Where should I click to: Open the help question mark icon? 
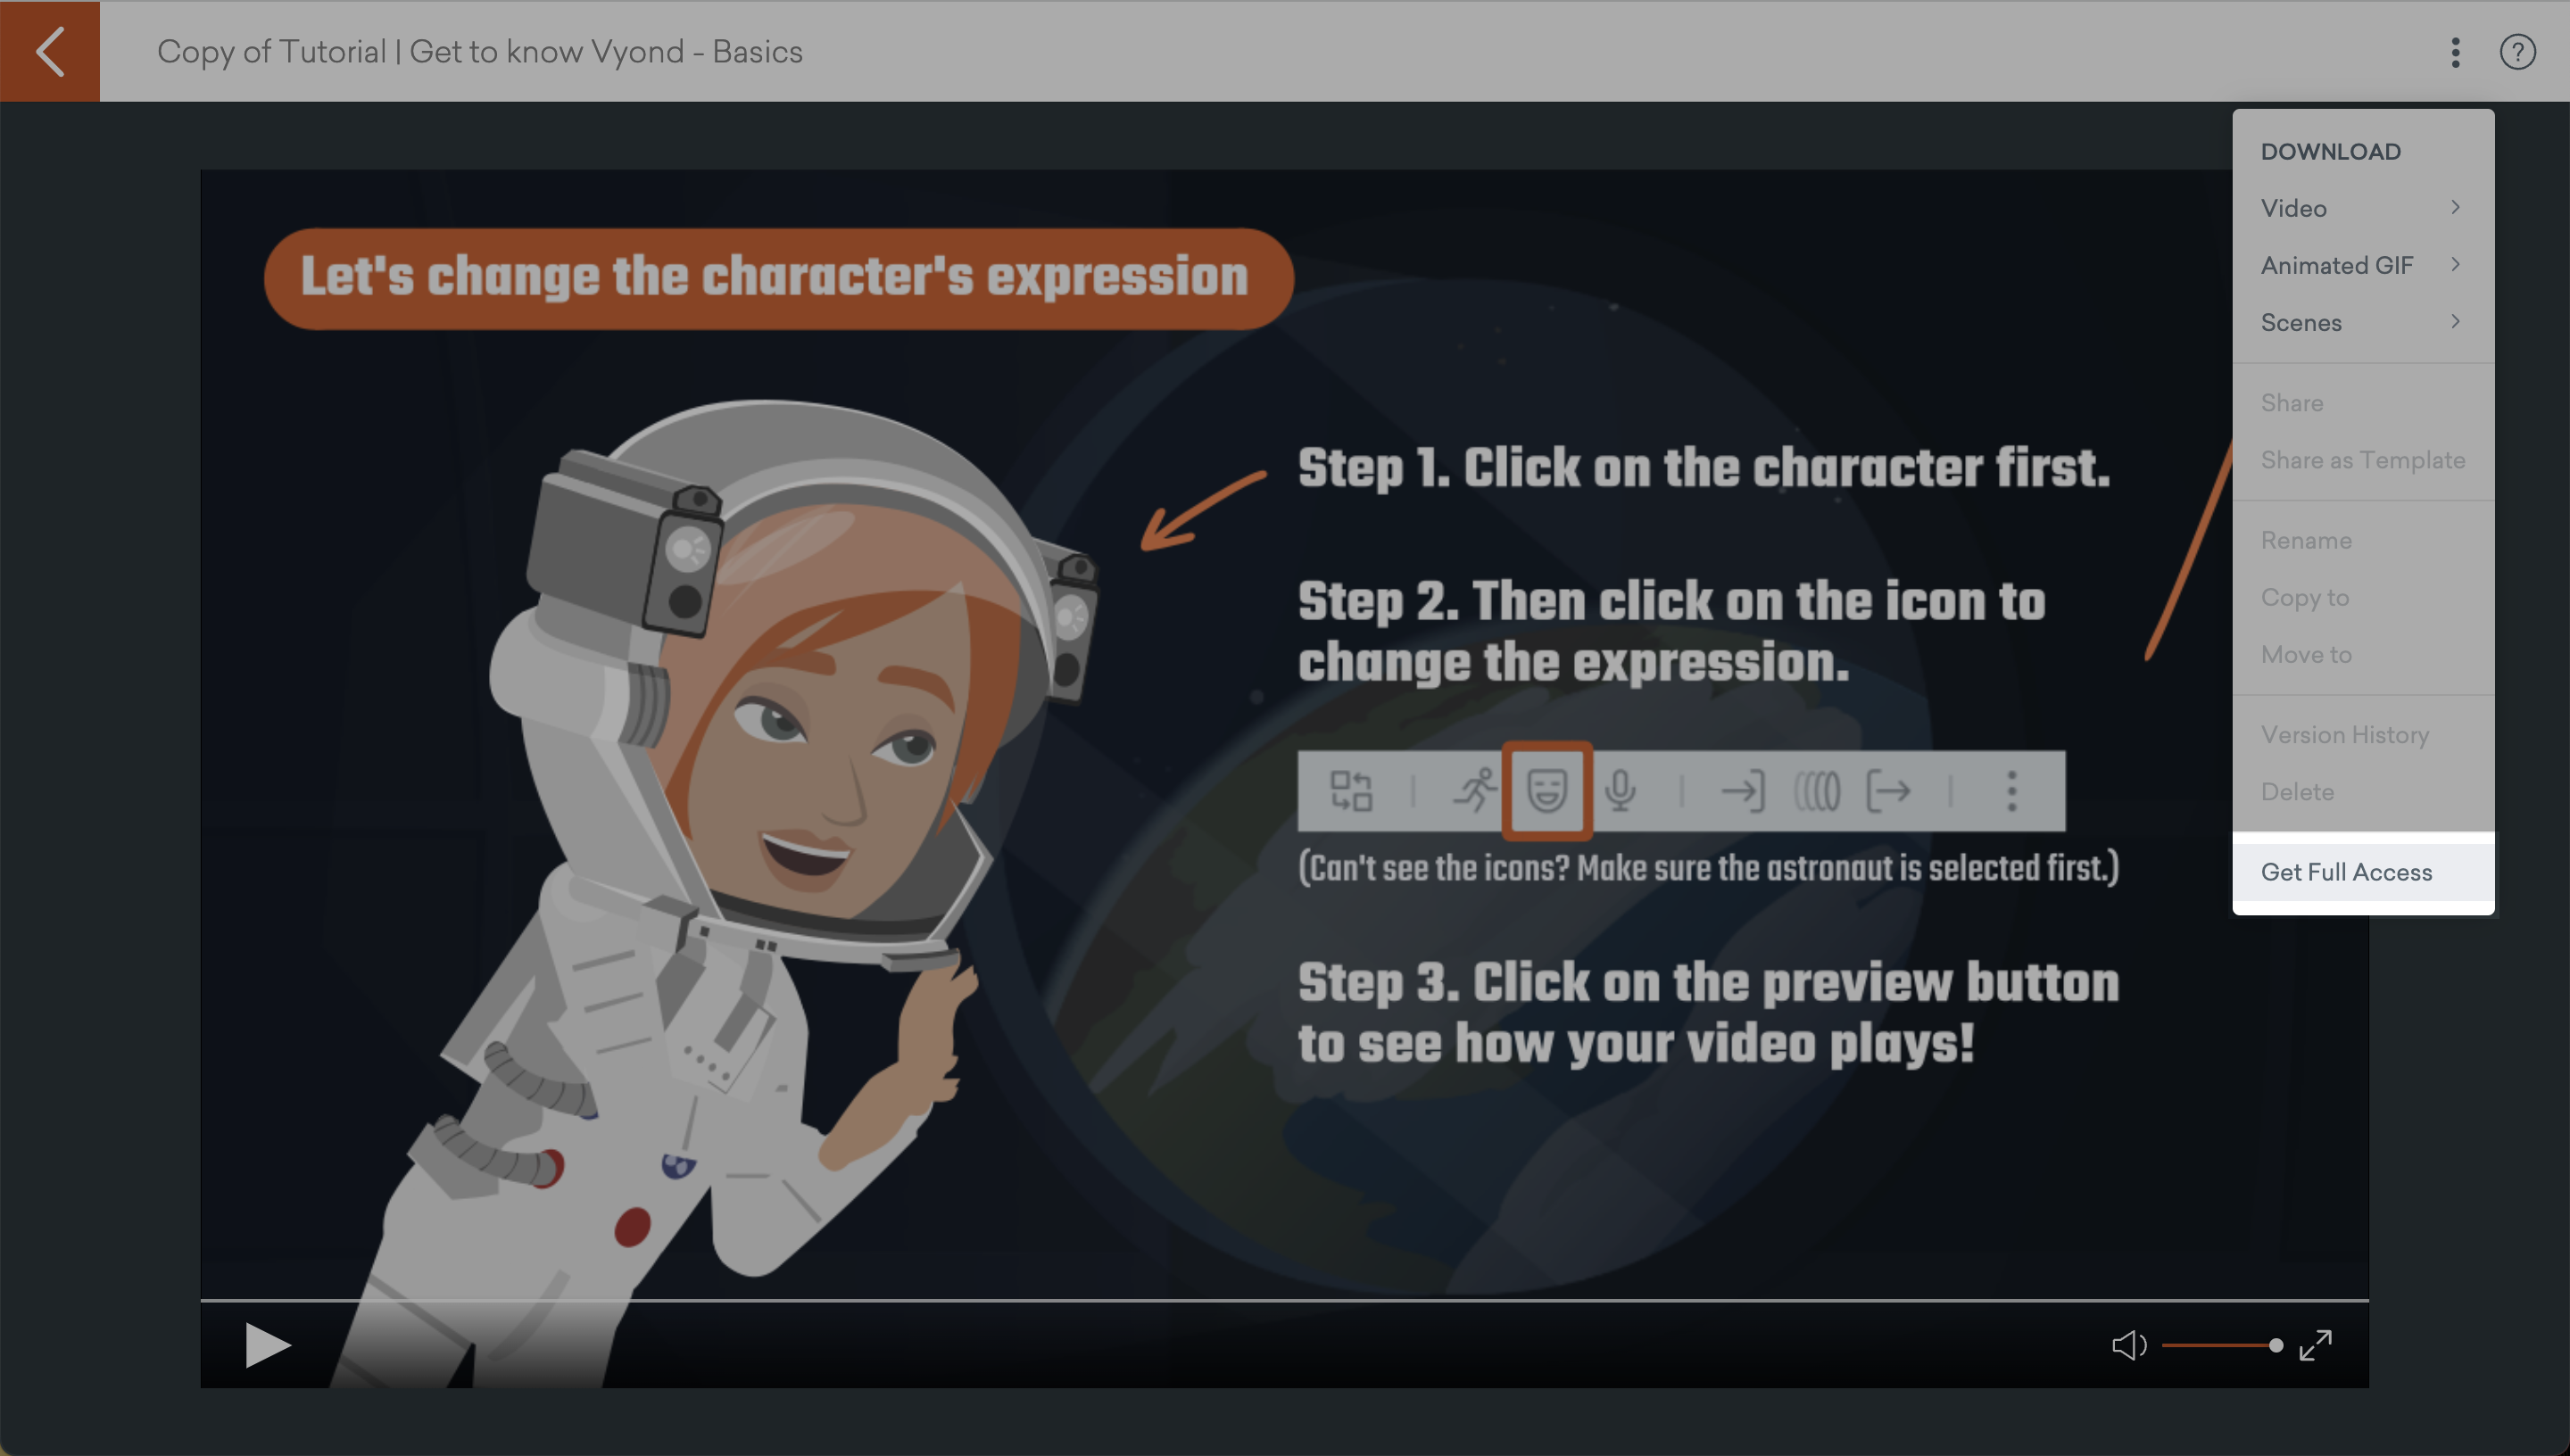pyautogui.click(x=2517, y=52)
